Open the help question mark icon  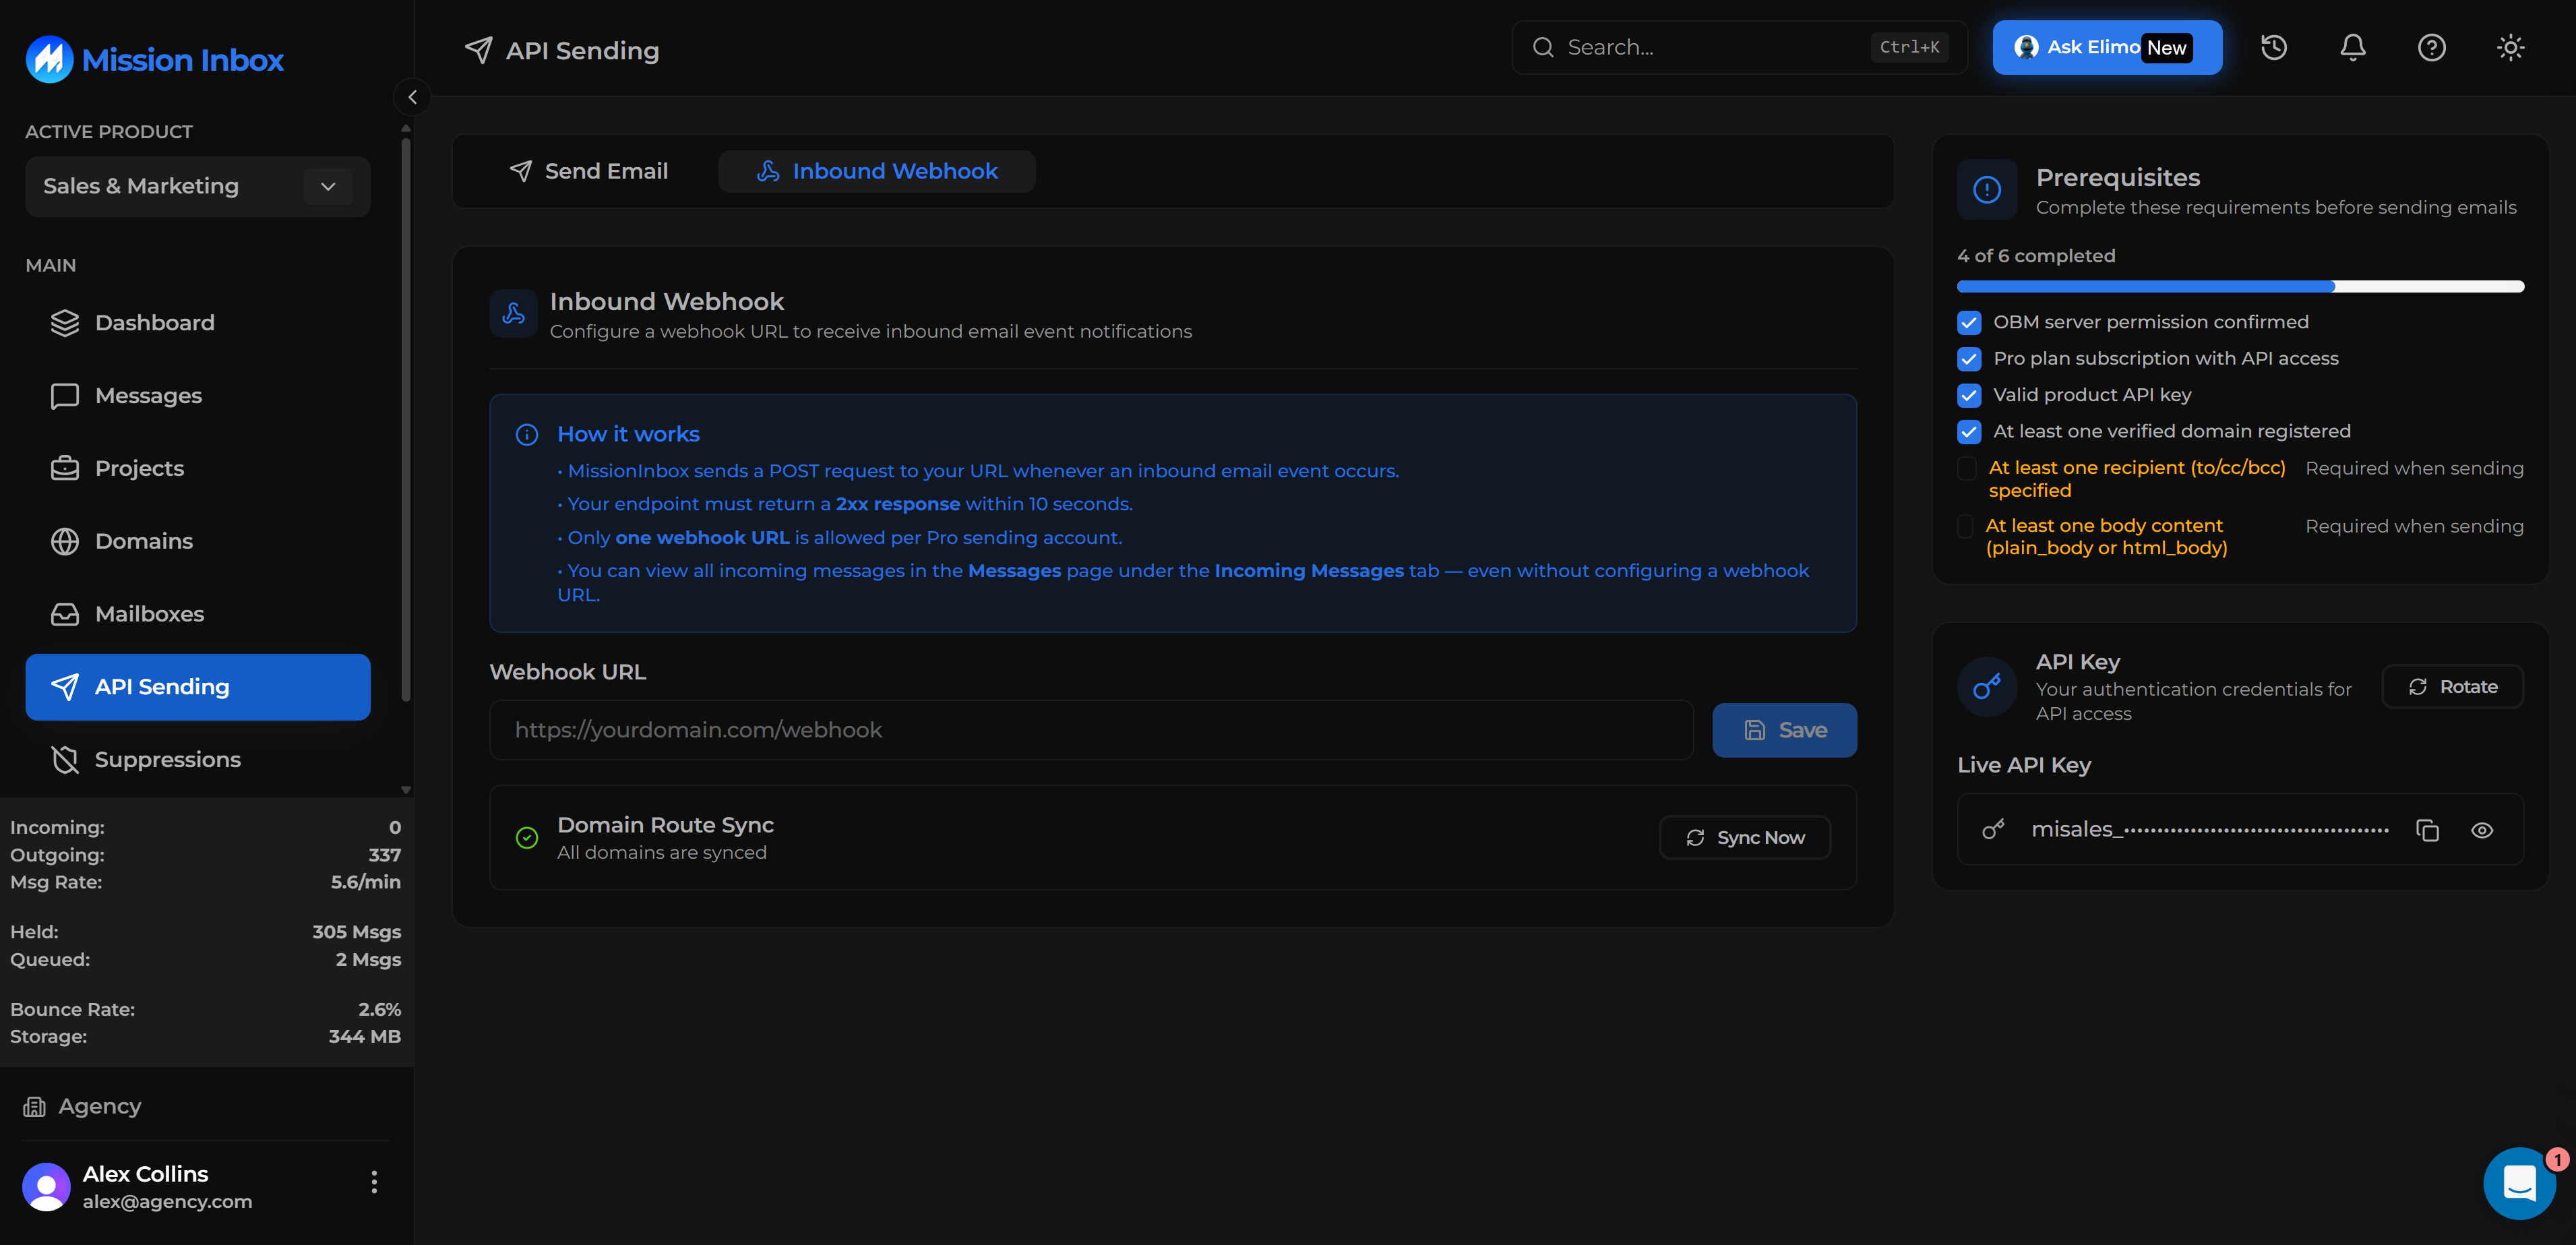point(2432,47)
